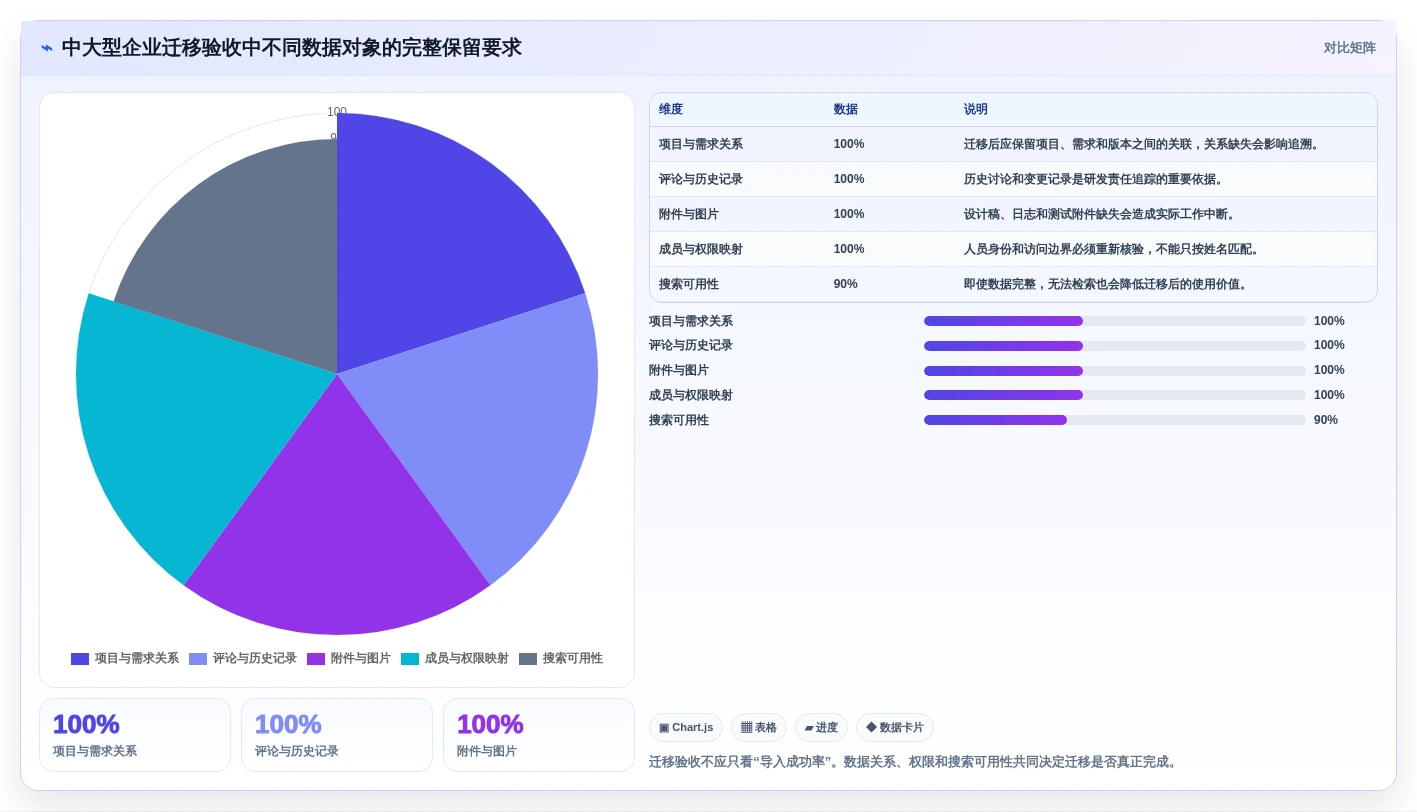This screenshot has height=812, width=1417.
Task: Click the 100 axis label above the pie
Action: coord(337,112)
